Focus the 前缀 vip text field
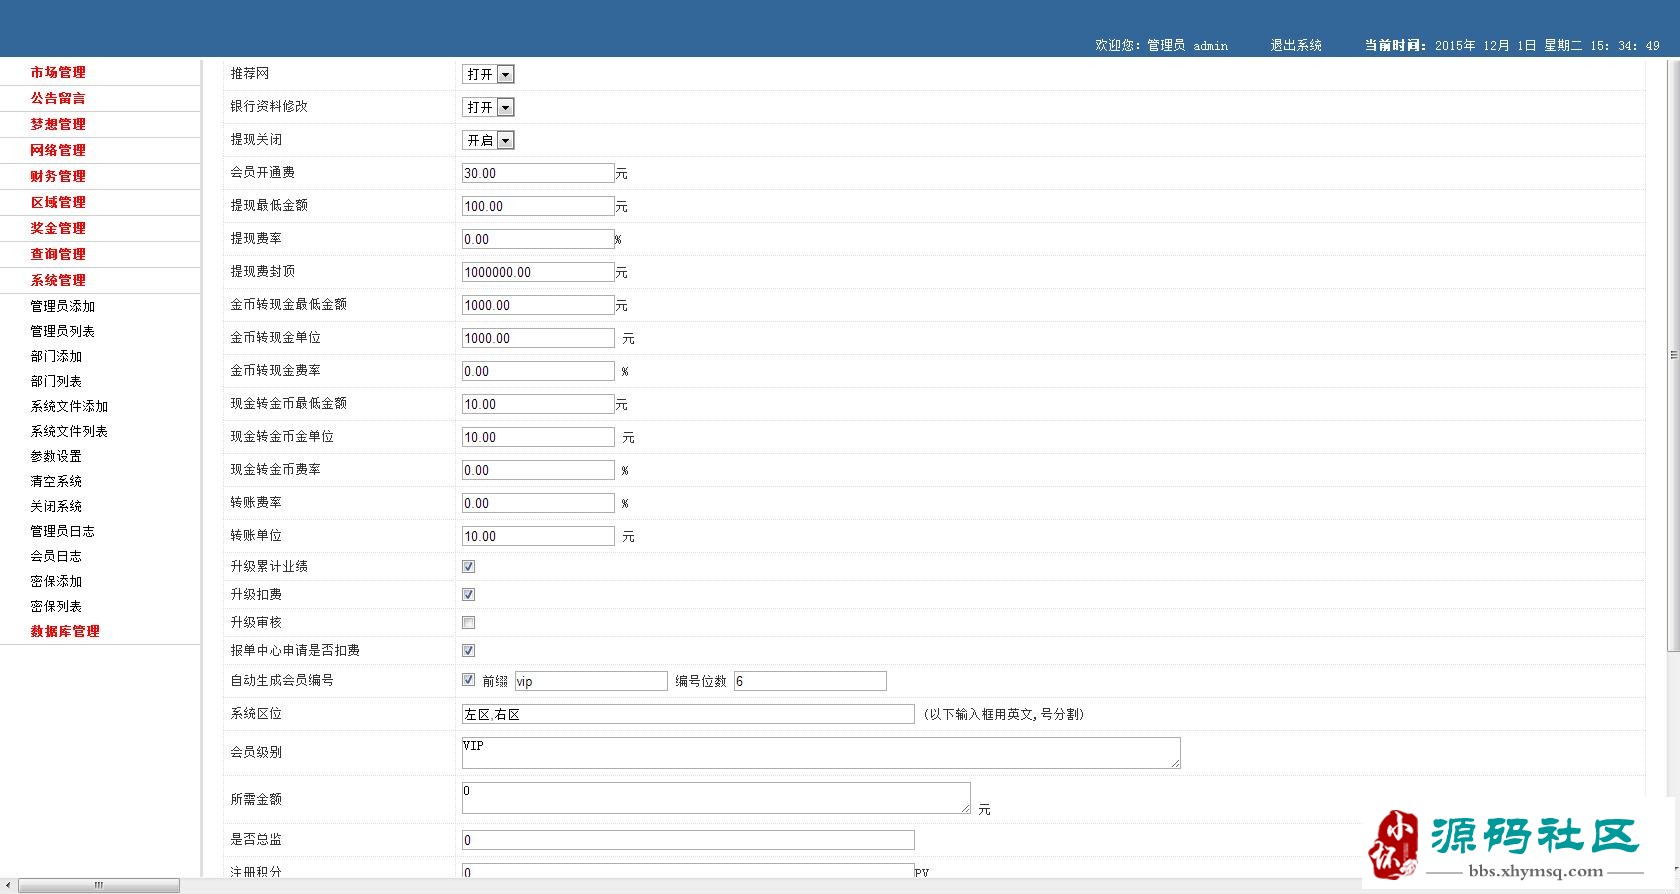Screen dimensions: 1680x894 tap(590, 681)
